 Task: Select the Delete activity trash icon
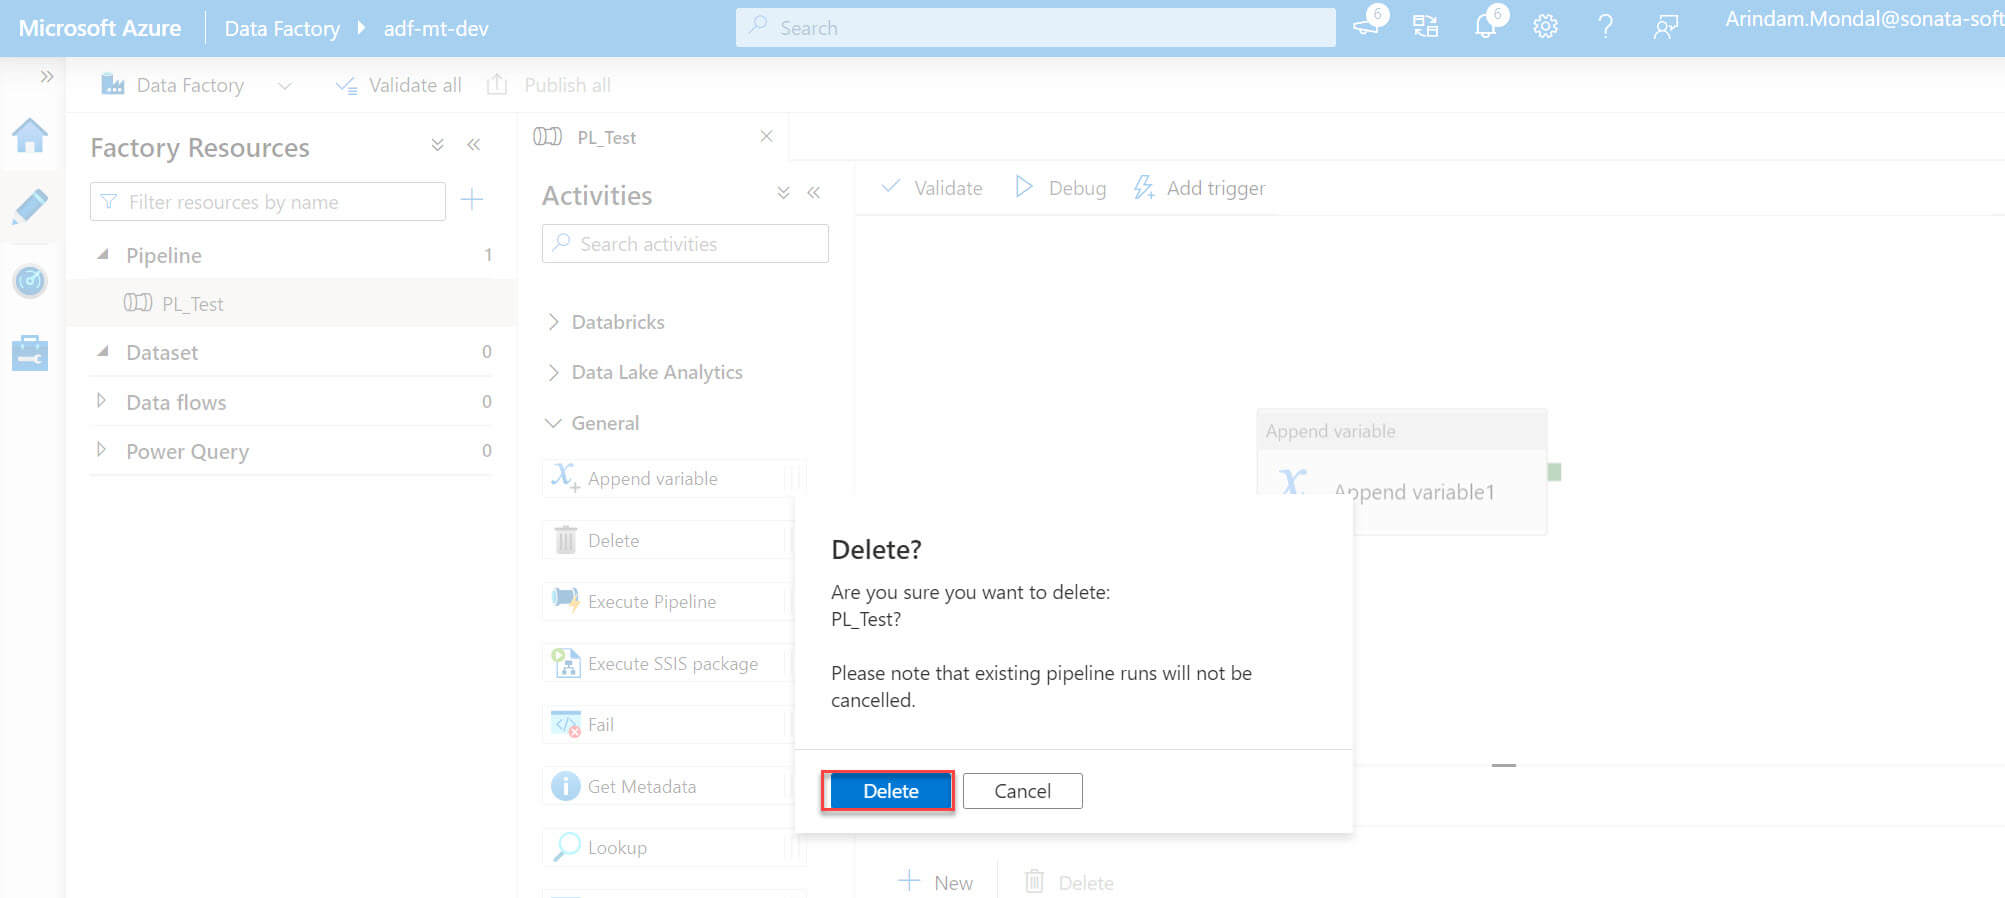565,540
